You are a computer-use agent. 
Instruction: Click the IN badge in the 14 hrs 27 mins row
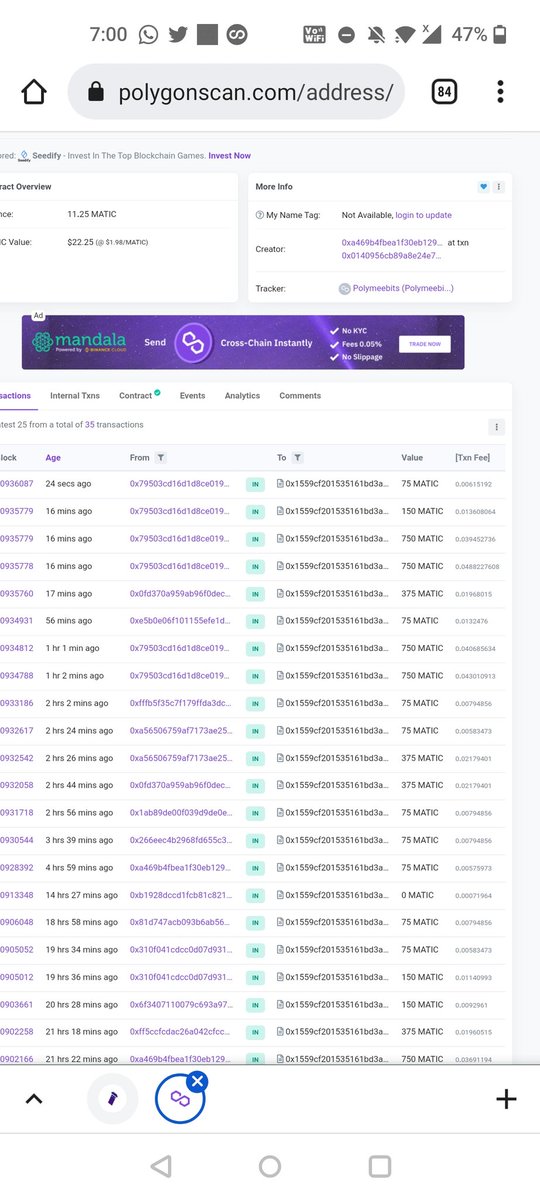[x=255, y=895]
